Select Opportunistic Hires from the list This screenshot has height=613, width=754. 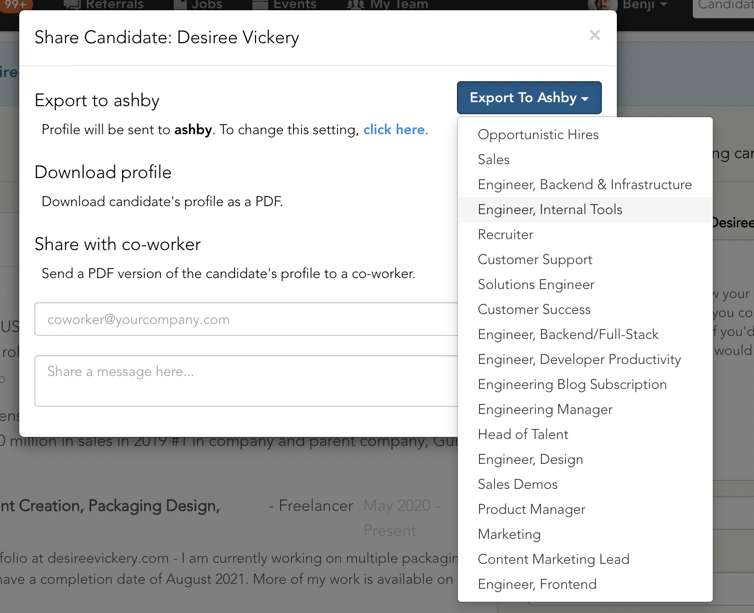[x=585, y=135]
